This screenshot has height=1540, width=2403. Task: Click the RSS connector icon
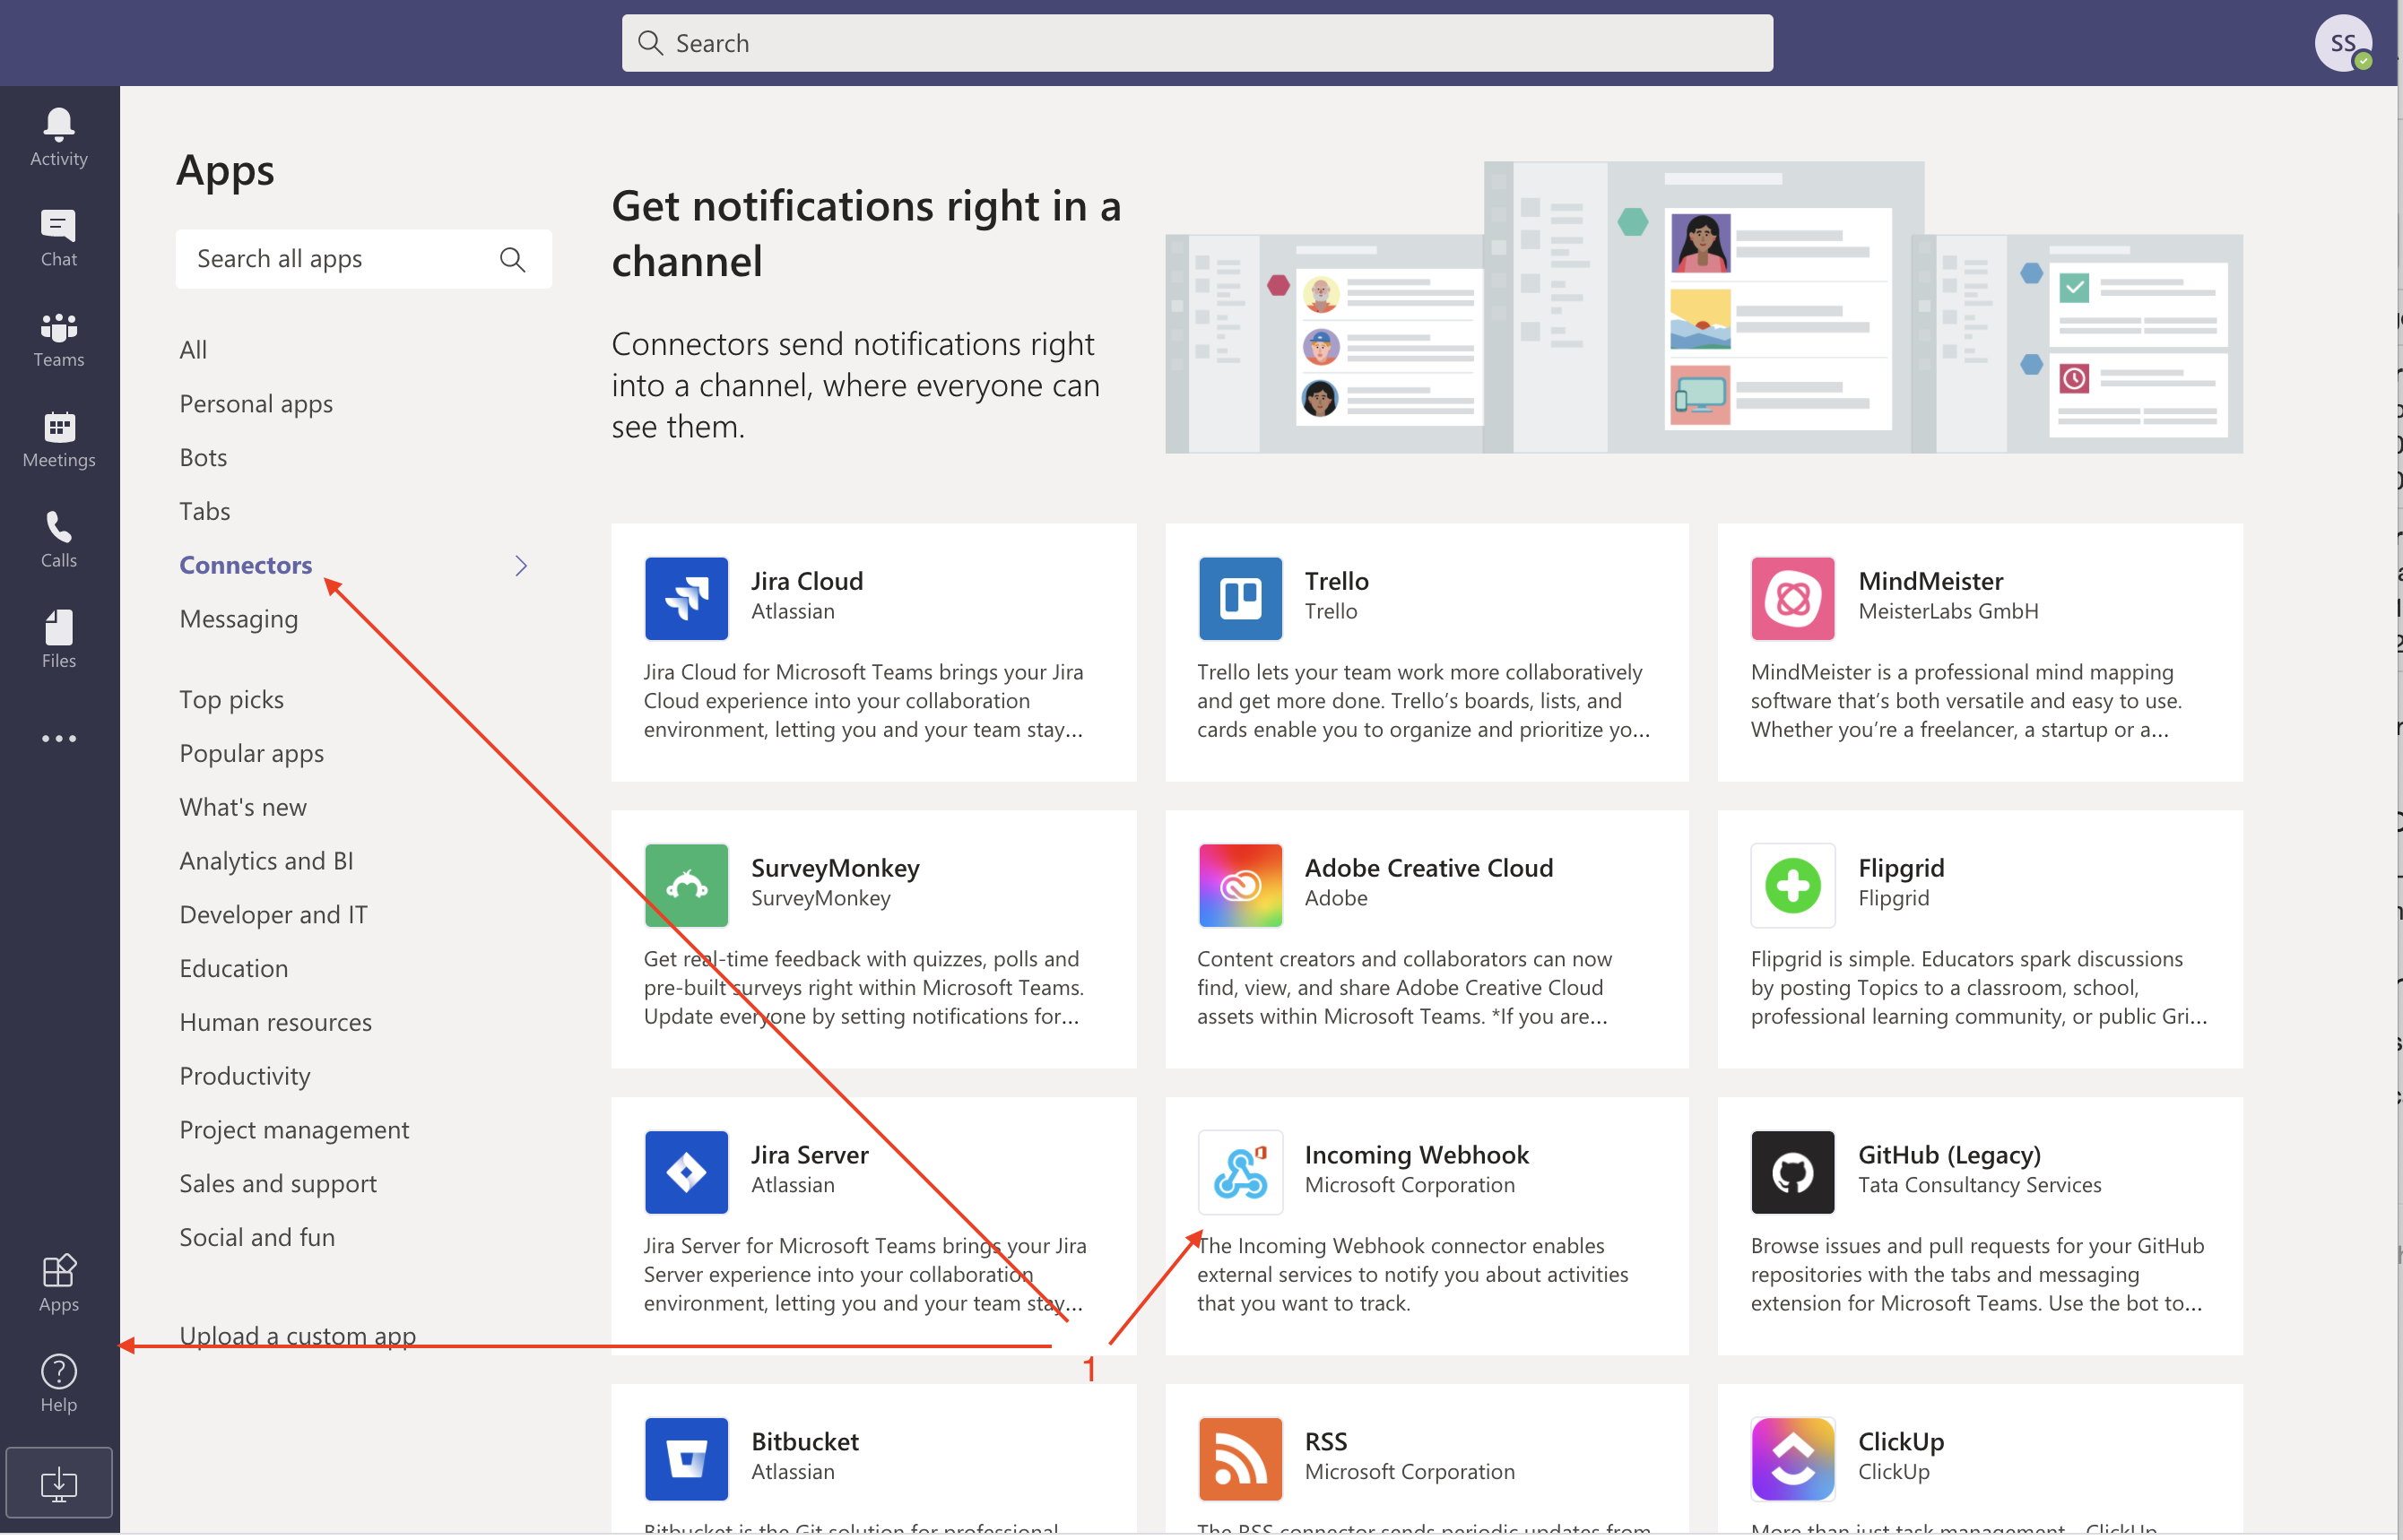1240,1459
